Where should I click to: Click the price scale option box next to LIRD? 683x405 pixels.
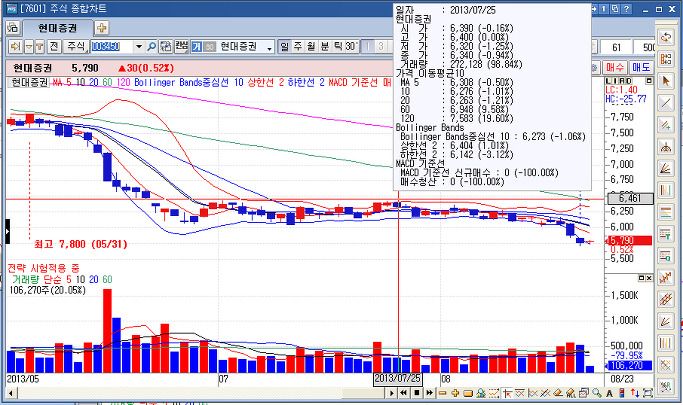pos(649,81)
